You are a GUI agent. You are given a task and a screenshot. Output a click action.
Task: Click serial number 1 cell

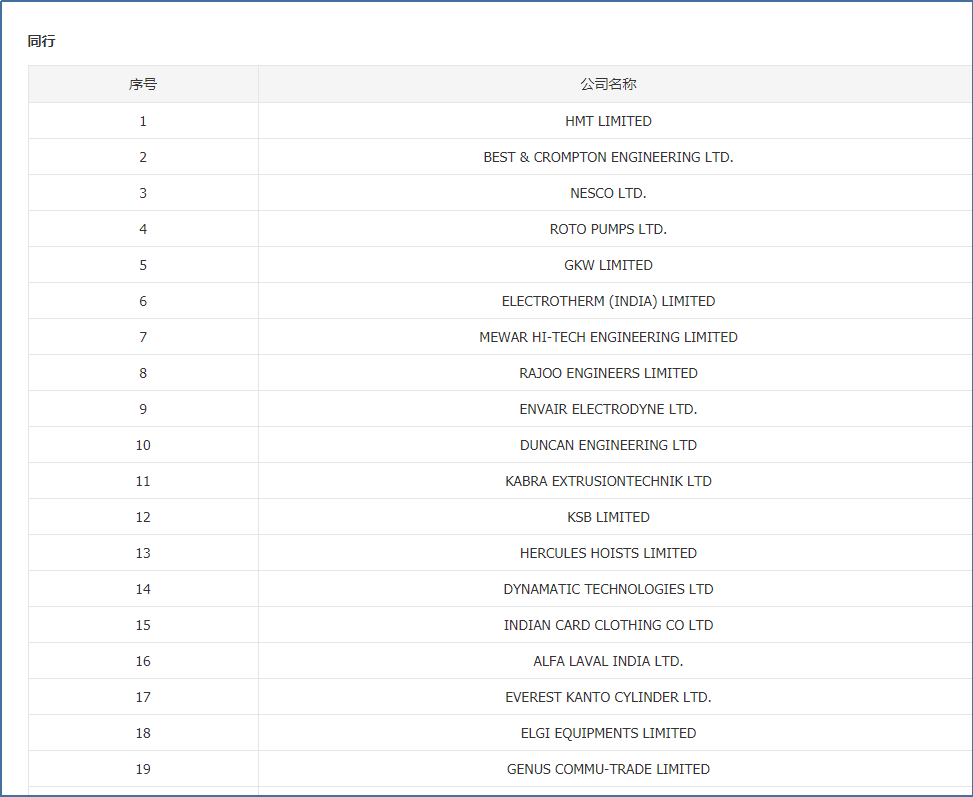(143, 121)
